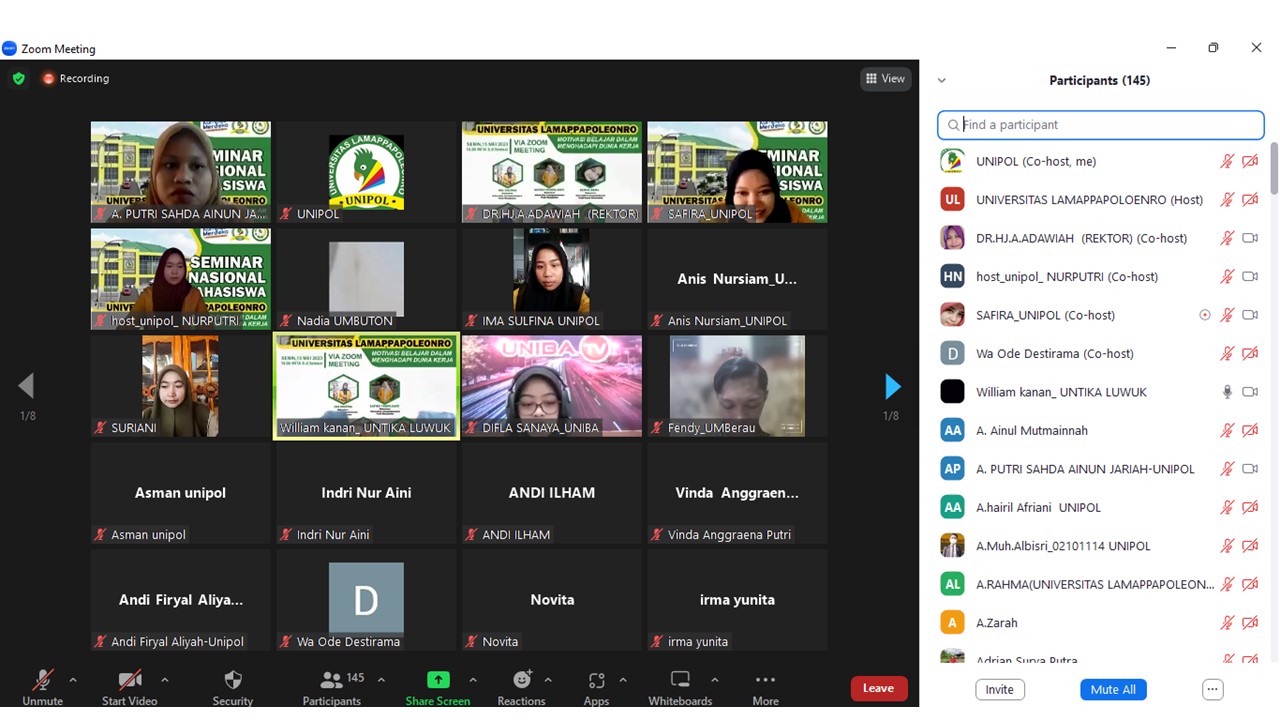The width and height of the screenshot is (1280, 720).
Task: Toggle video-off icon for A.hairil Afriani UNIPOL
Action: pos(1250,508)
